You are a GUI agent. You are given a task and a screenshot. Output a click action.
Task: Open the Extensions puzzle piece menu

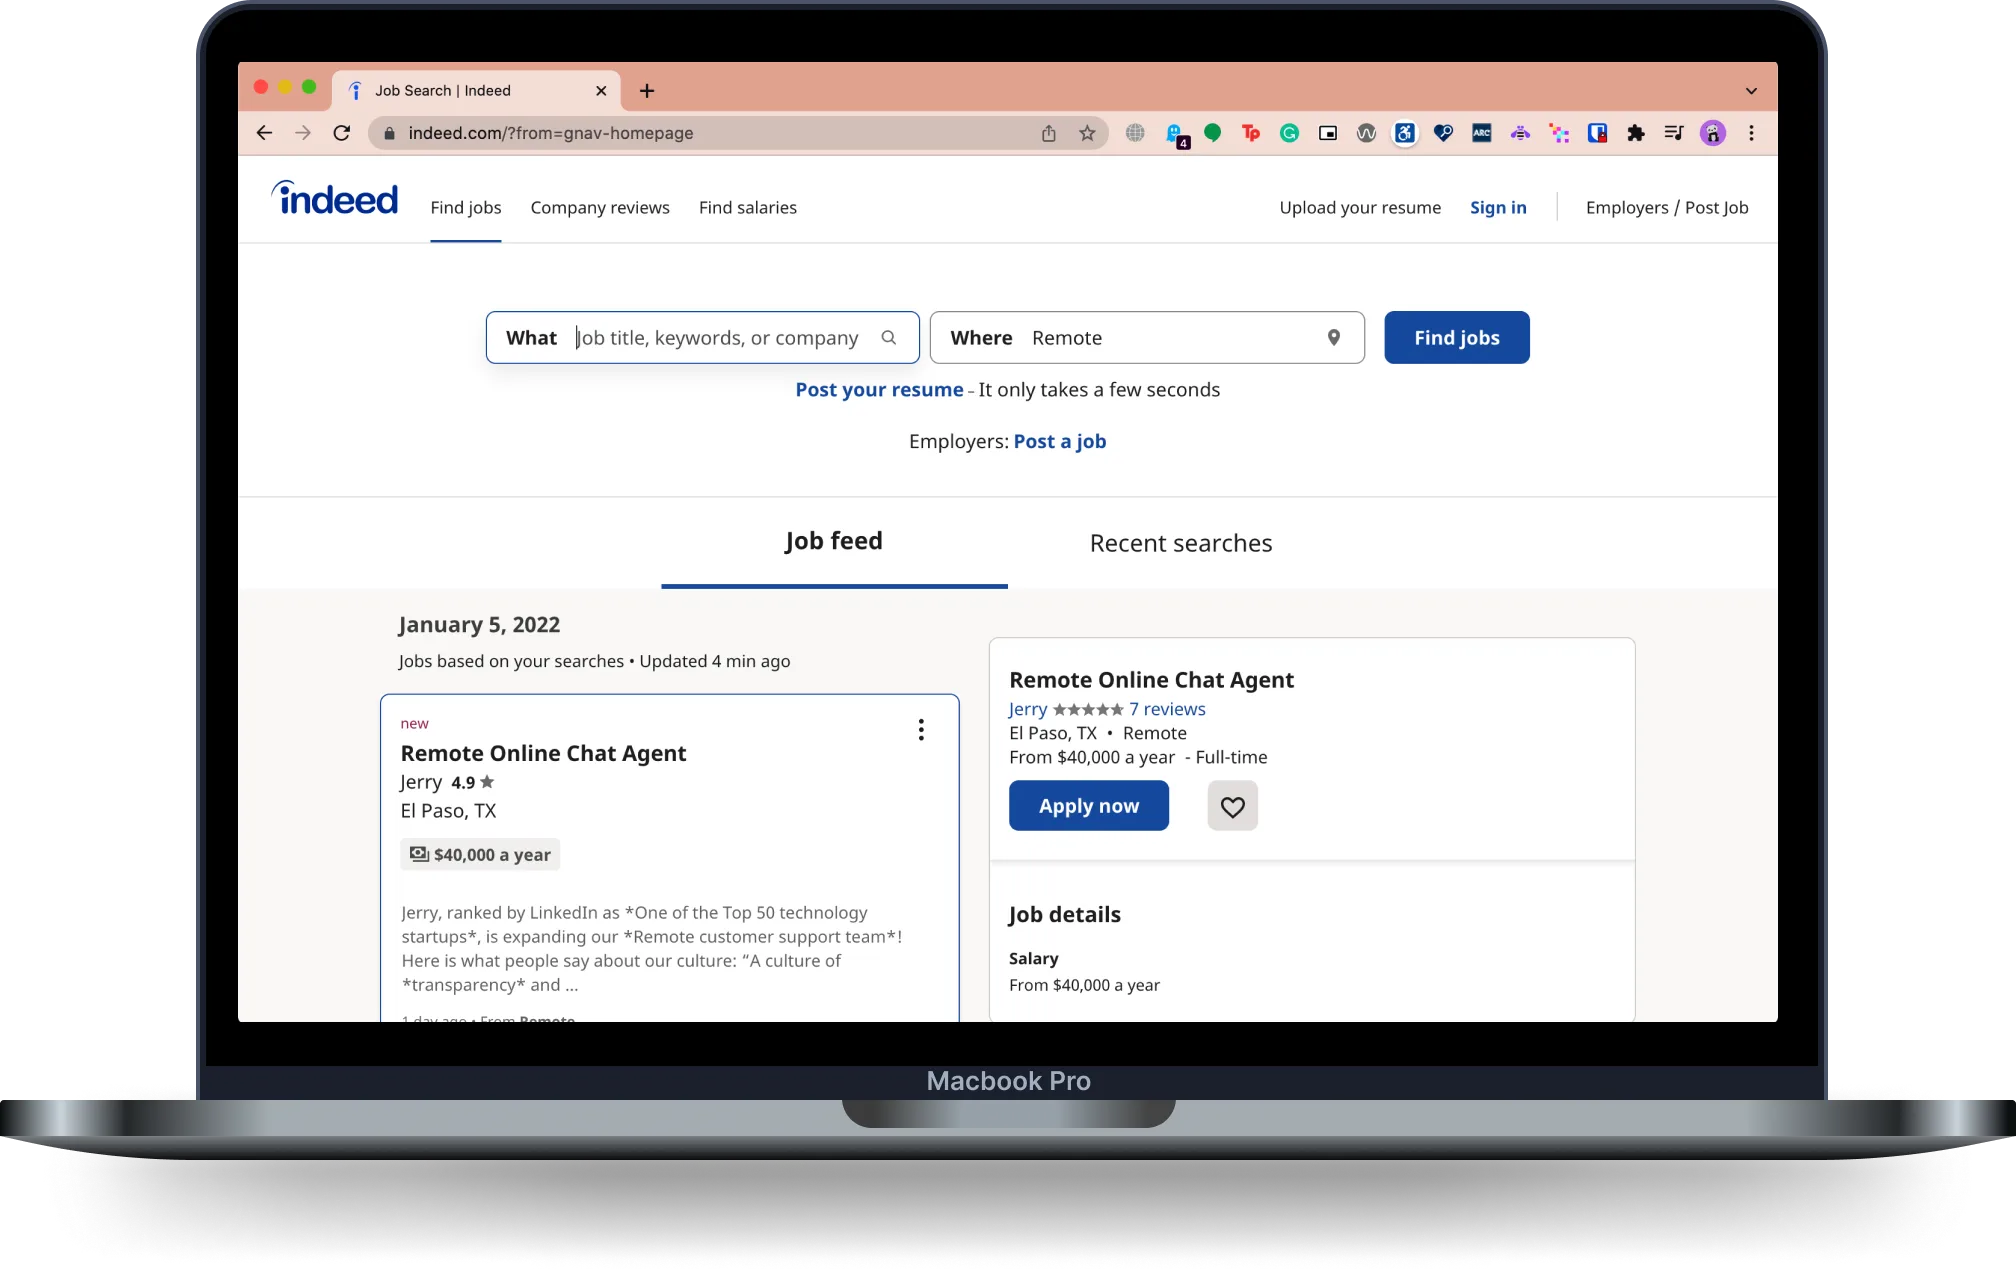tap(1636, 133)
